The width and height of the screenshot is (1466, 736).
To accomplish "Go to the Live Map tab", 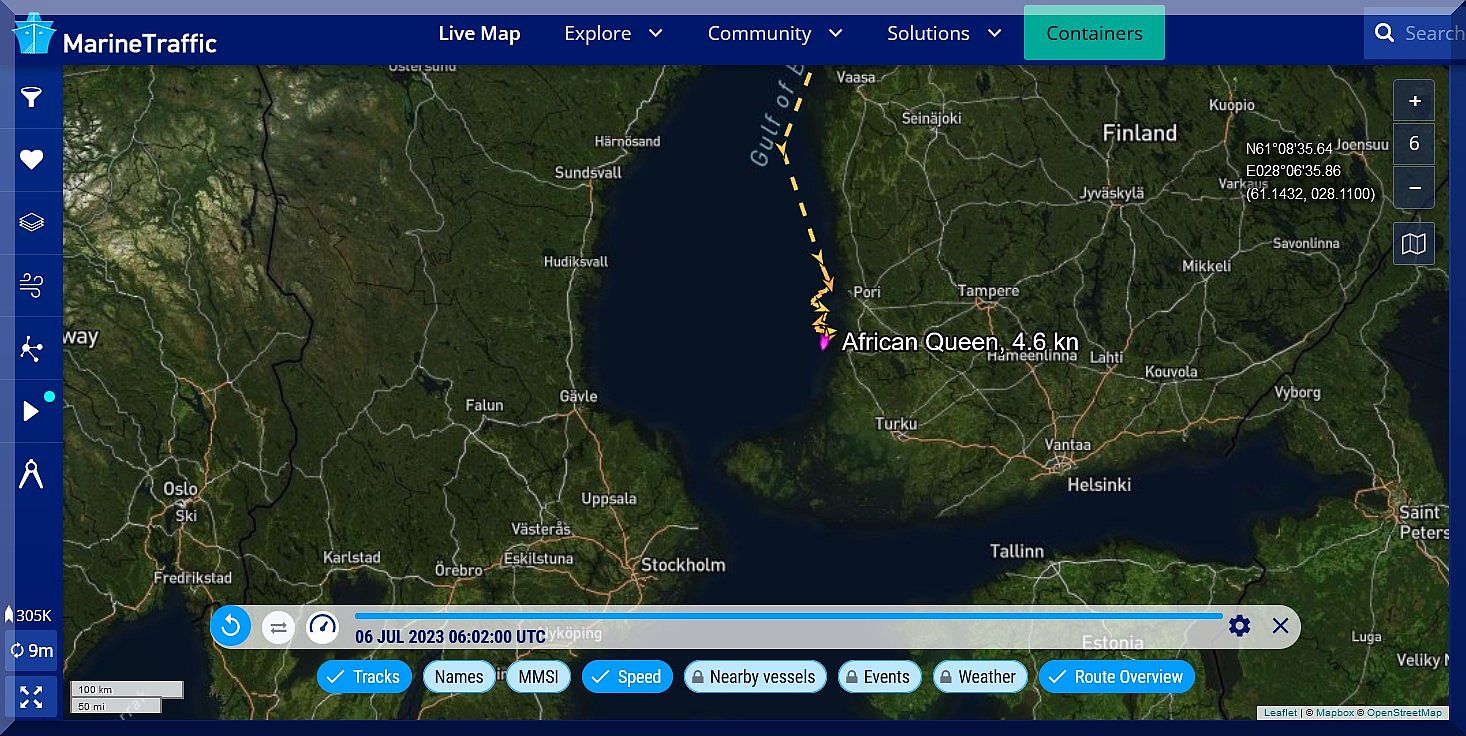I will (479, 33).
